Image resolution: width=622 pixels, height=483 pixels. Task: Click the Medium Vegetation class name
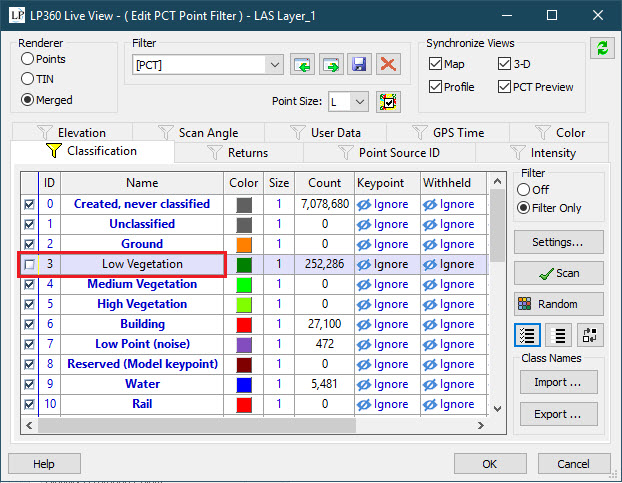[142, 284]
